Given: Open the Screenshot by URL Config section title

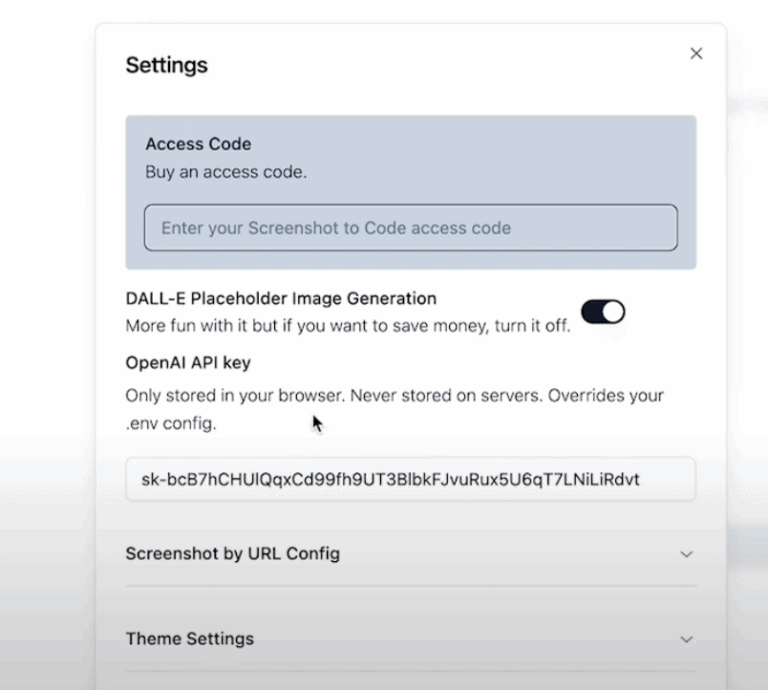Looking at the screenshot, I should [x=232, y=553].
